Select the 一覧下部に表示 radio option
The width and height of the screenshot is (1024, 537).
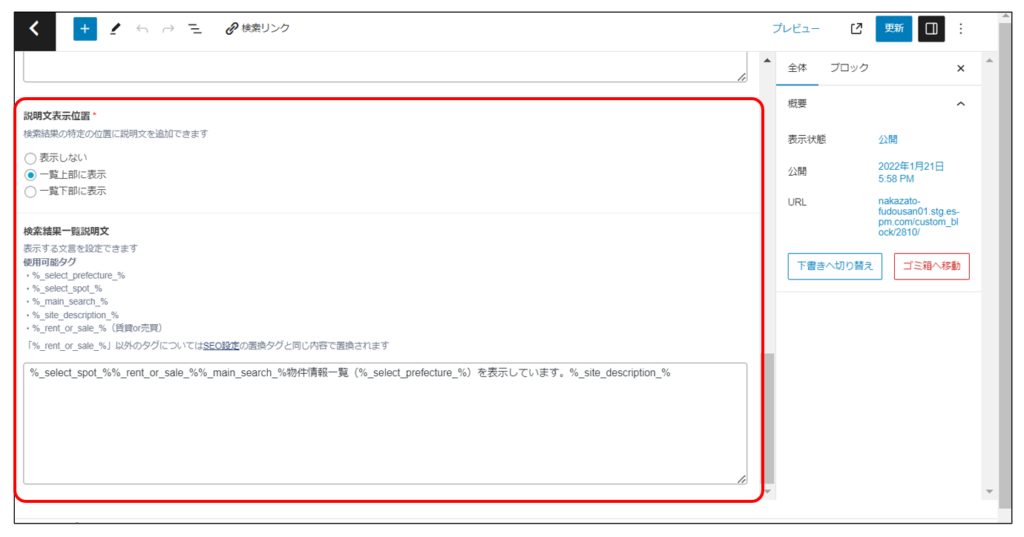pyautogui.click(x=31, y=190)
